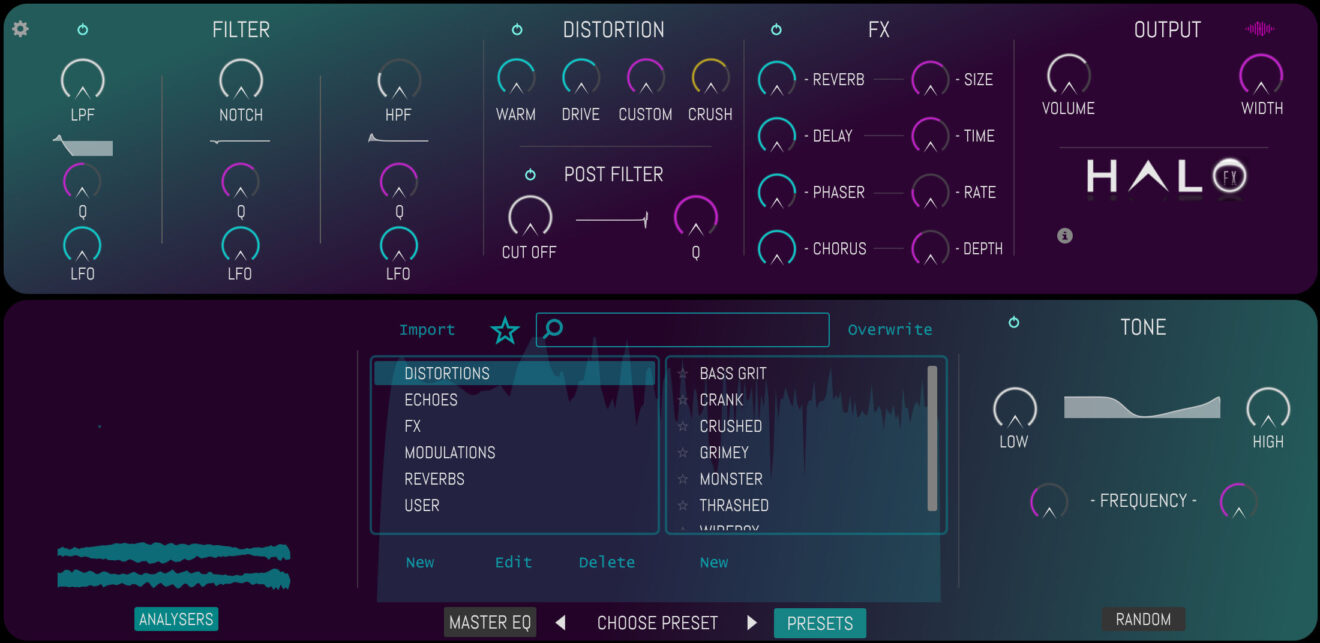Click the right arrow beside CHOOSE PRESET

752,622
